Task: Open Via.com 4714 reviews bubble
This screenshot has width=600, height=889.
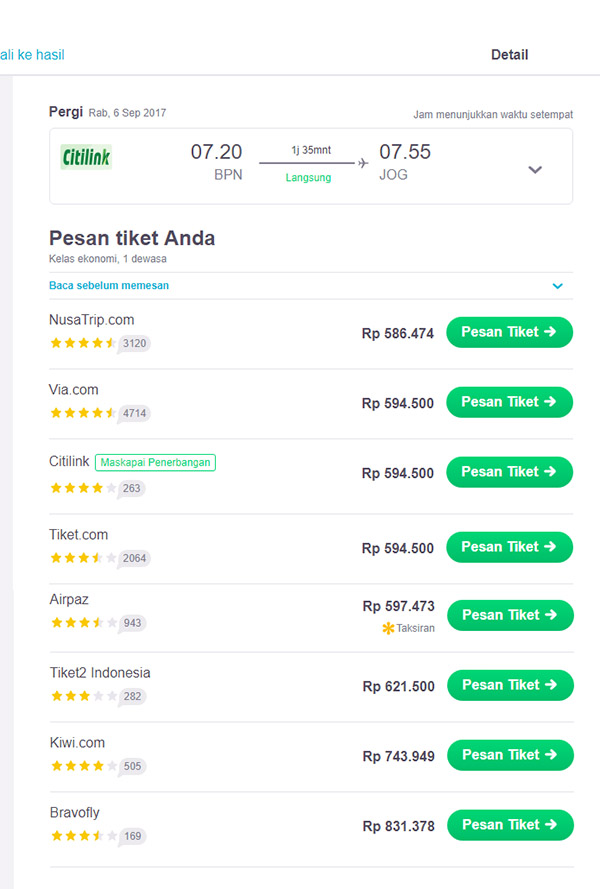Action: pyautogui.click(x=134, y=413)
